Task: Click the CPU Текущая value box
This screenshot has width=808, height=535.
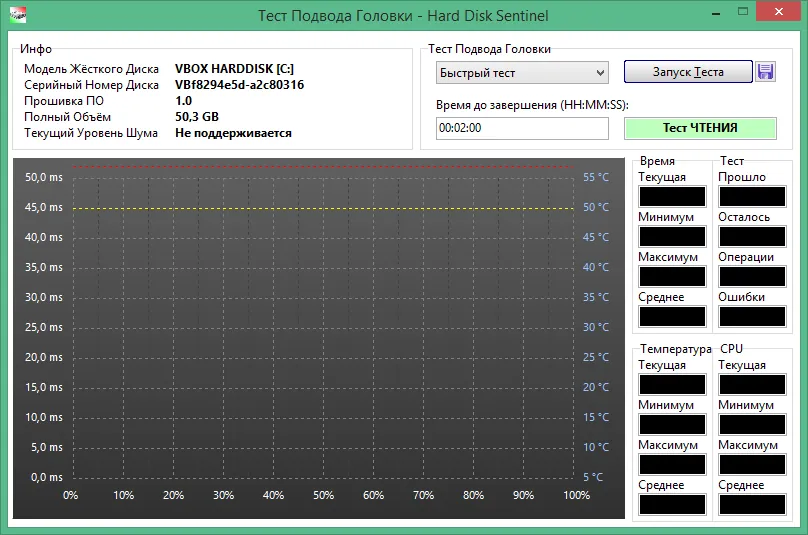Action: click(752, 384)
